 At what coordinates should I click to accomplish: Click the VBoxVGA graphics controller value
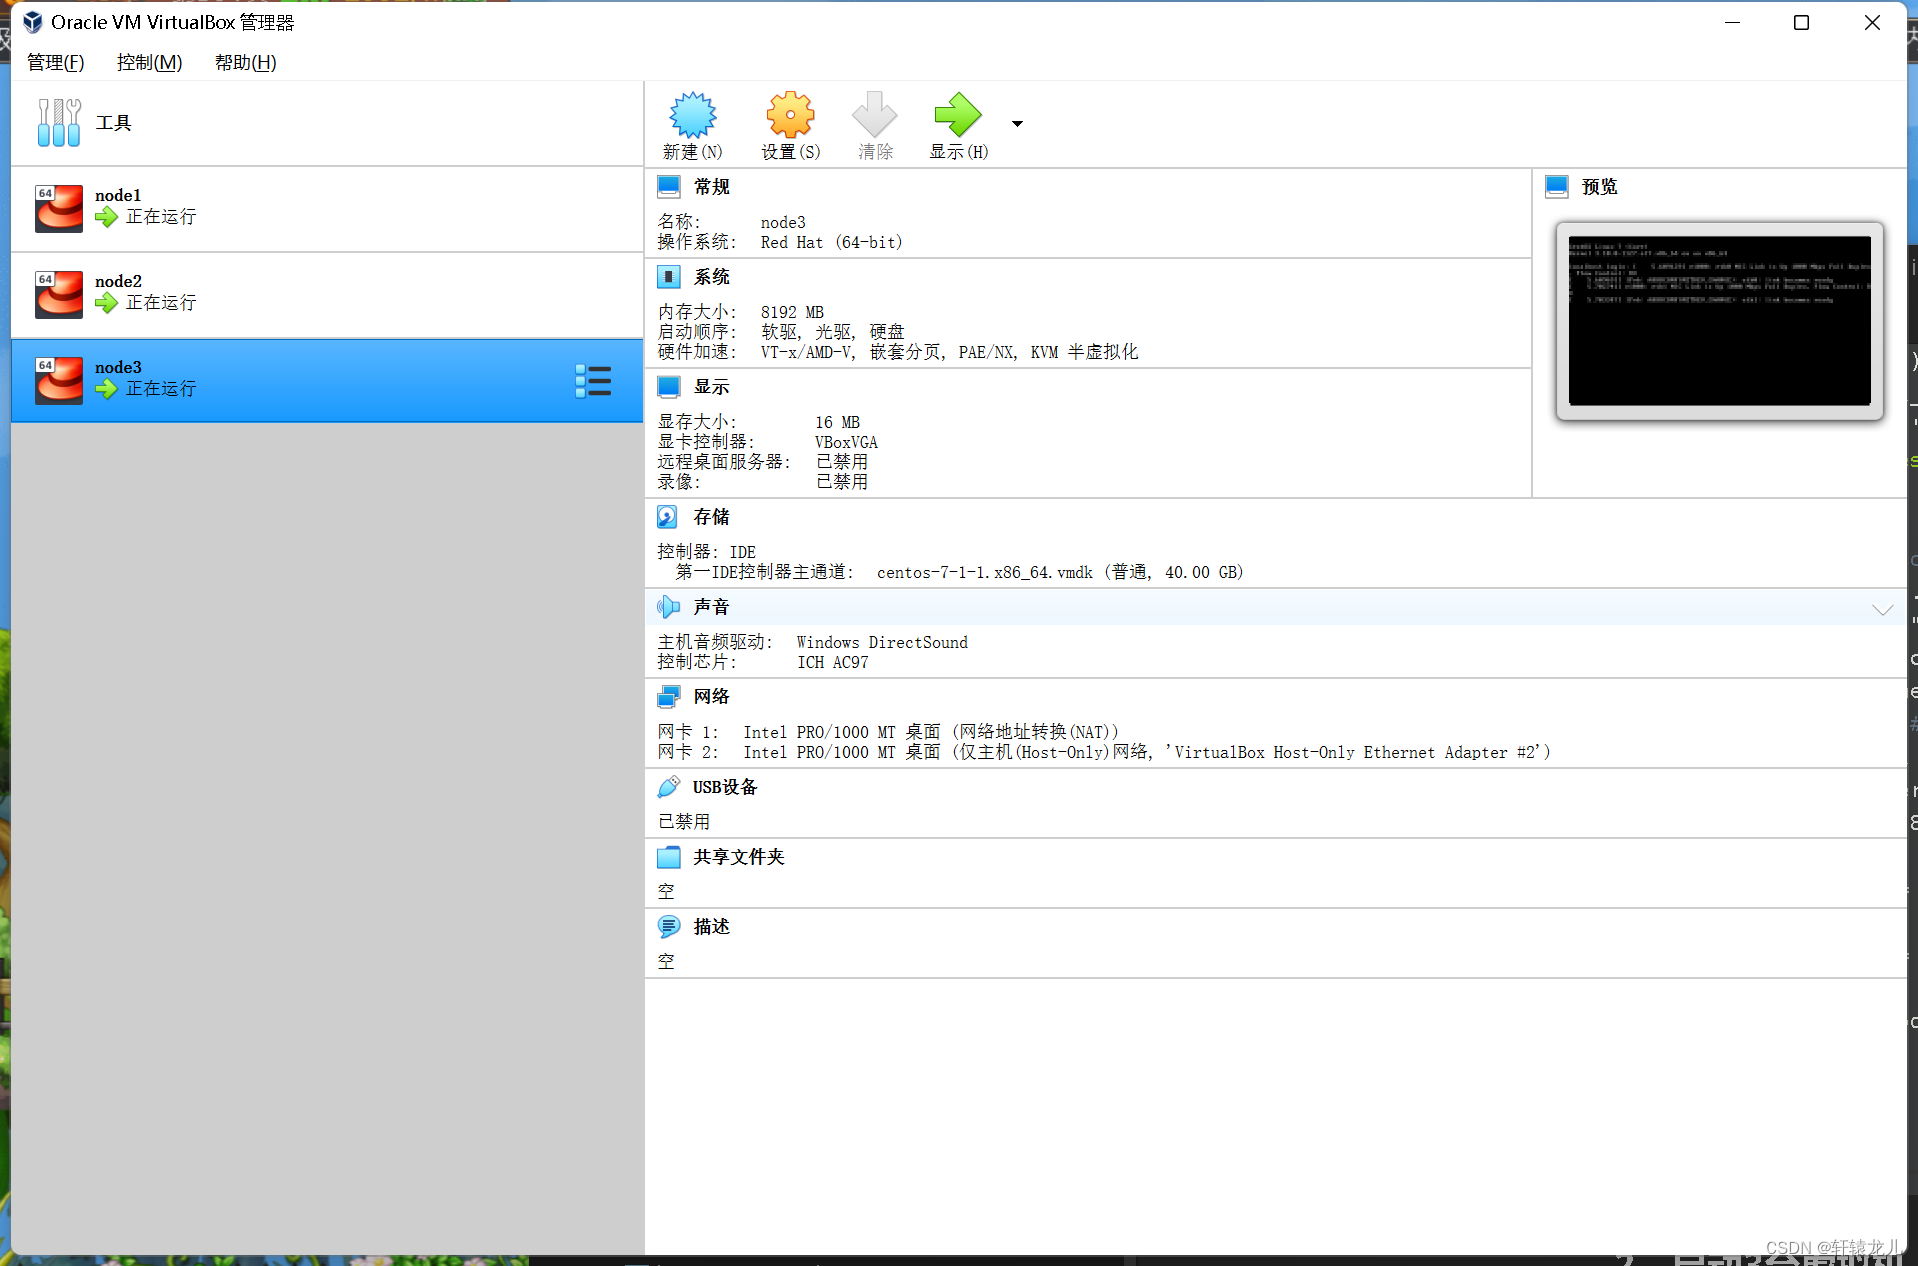[x=846, y=443]
